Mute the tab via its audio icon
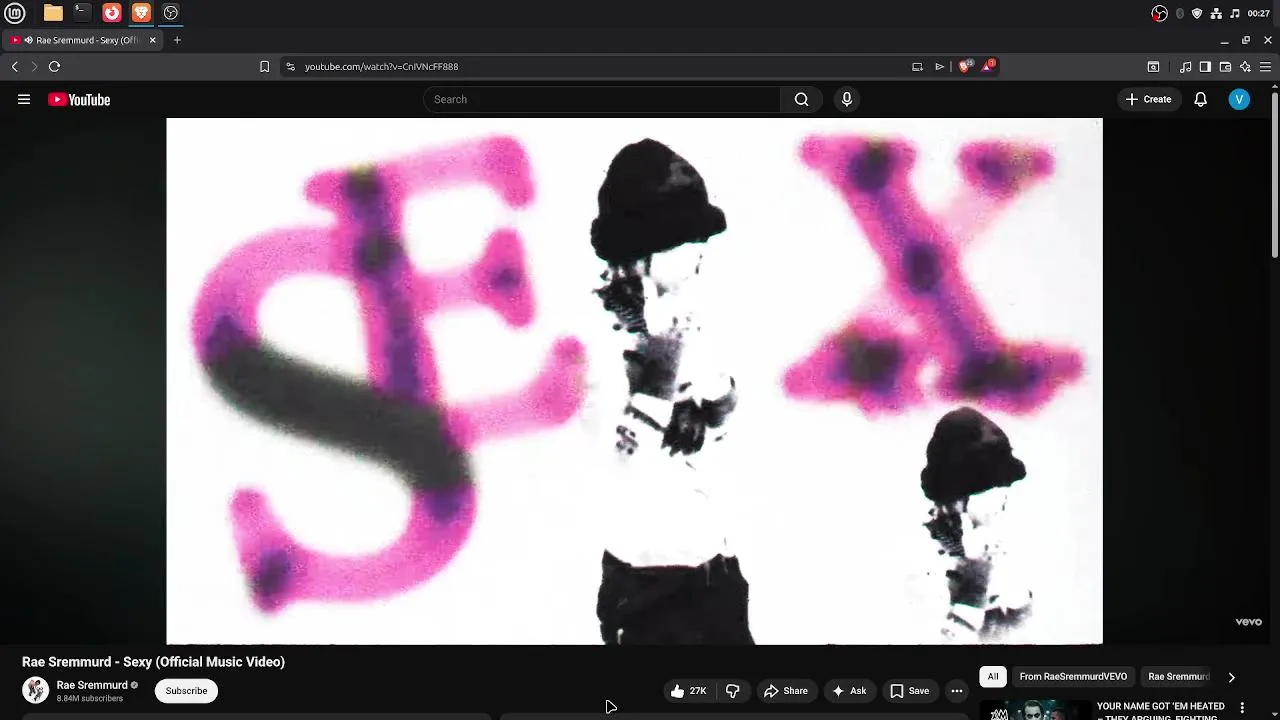The width and height of the screenshot is (1280, 720). coord(28,40)
